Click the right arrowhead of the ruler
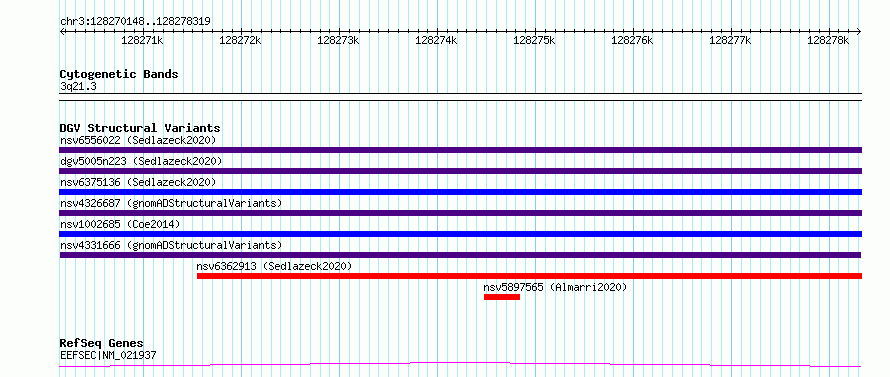This screenshot has width=890, height=377. [859, 31]
